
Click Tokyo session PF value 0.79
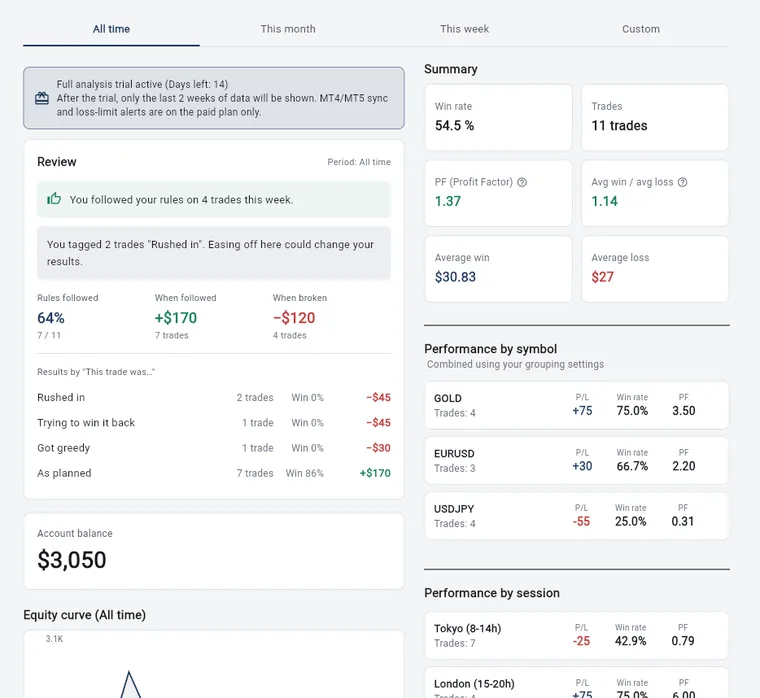682,641
